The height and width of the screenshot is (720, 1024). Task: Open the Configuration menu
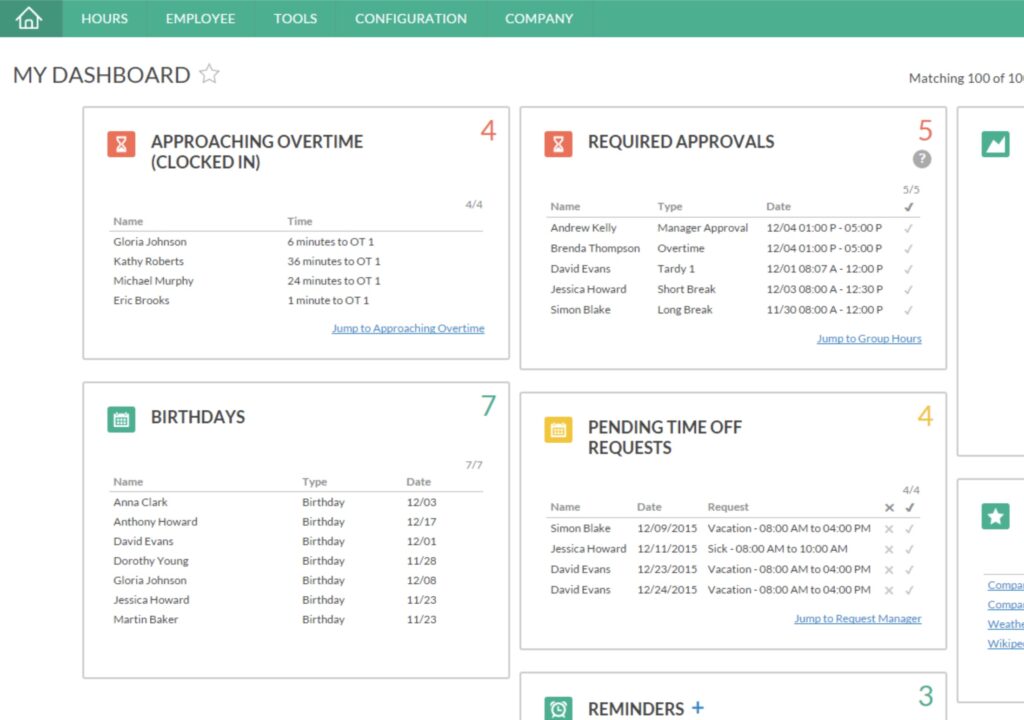pyautogui.click(x=411, y=18)
